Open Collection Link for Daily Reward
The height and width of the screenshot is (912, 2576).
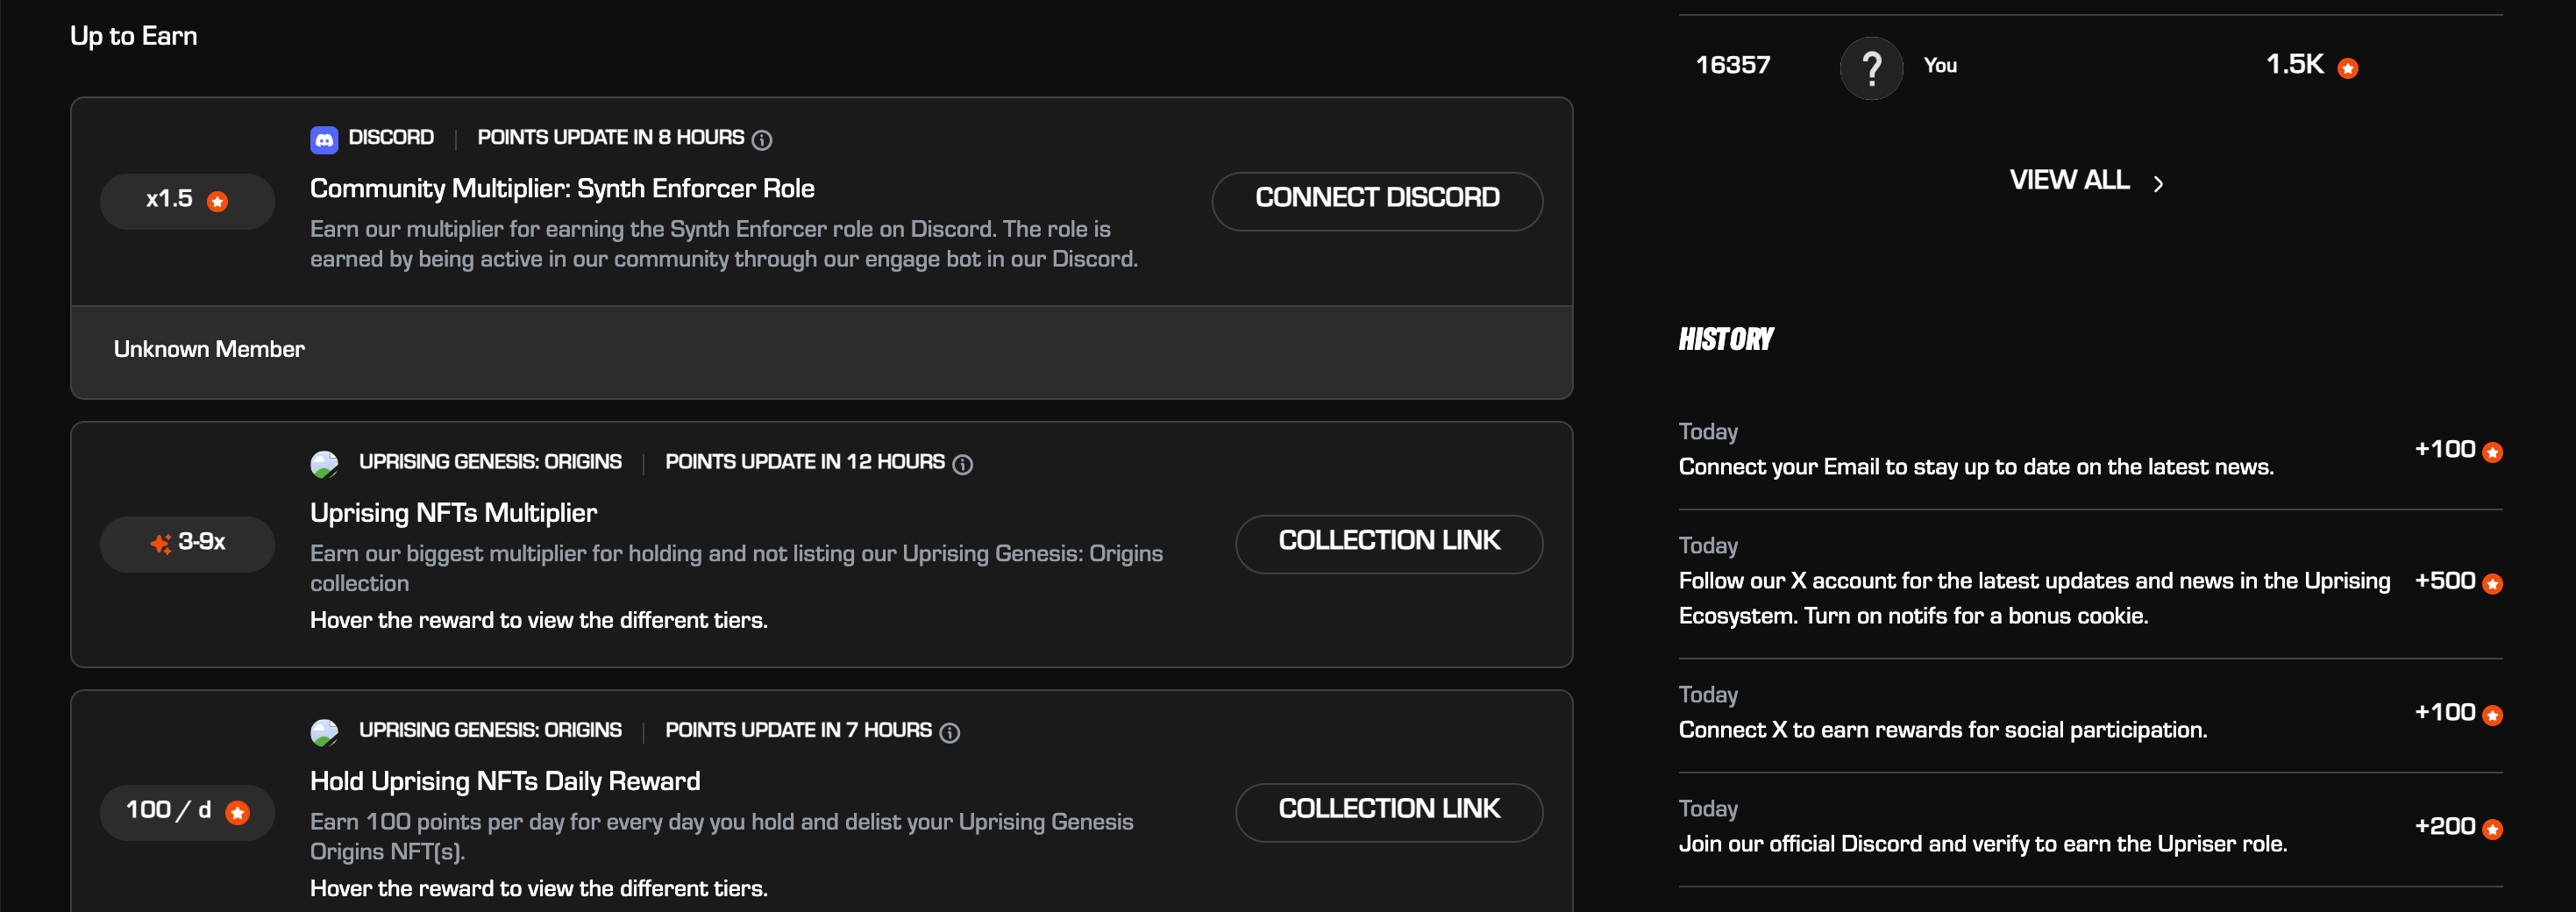[x=1388, y=810]
